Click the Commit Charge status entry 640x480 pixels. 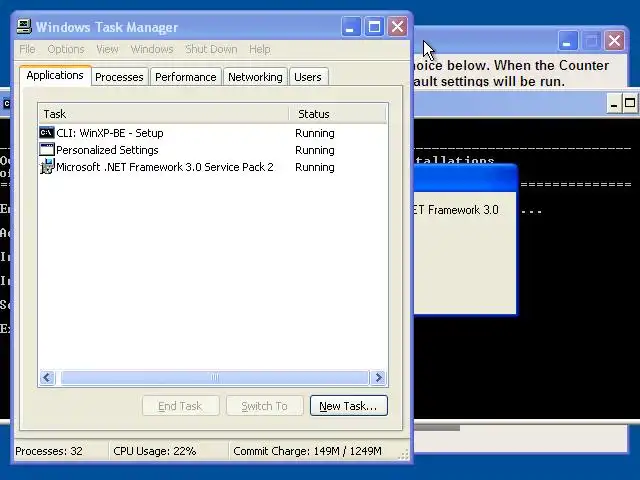tap(307, 451)
